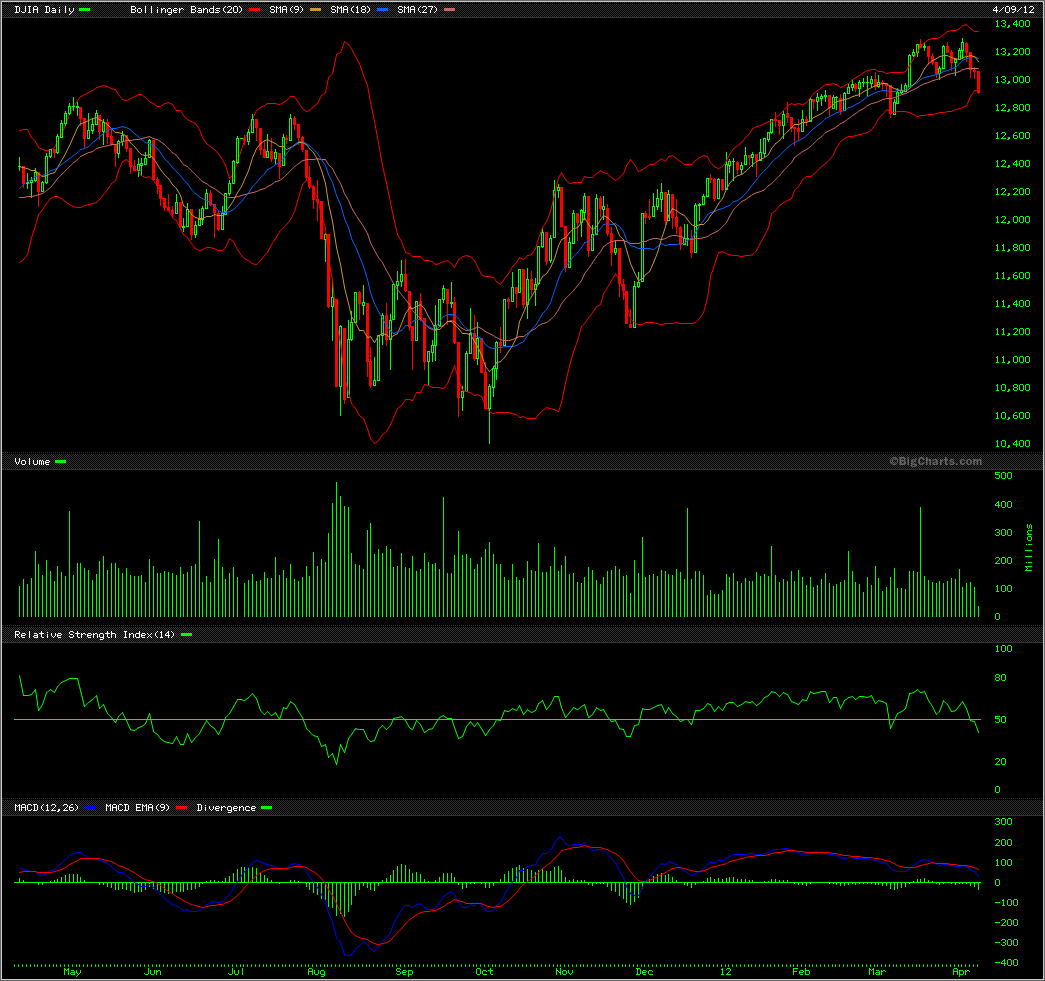
Task: Click the RSI 50 level axis label
Action: [x=1001, y=720]
